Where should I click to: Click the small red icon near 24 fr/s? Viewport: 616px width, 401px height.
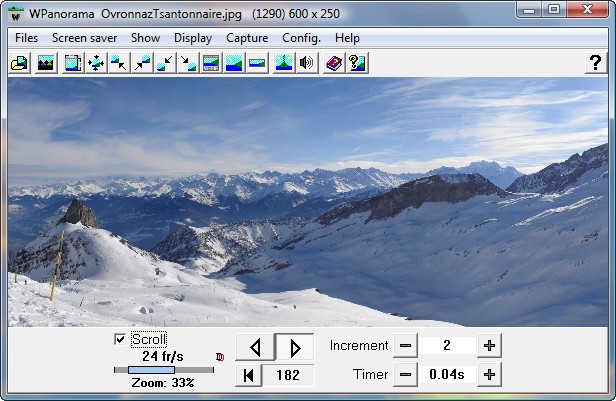point(220,357)
